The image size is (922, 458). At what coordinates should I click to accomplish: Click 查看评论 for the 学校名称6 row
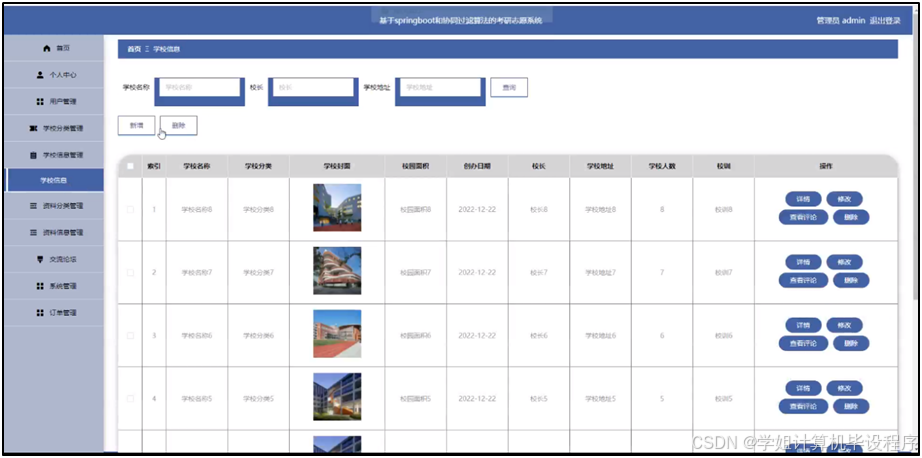pyautogui.click(x=803, y=343)
